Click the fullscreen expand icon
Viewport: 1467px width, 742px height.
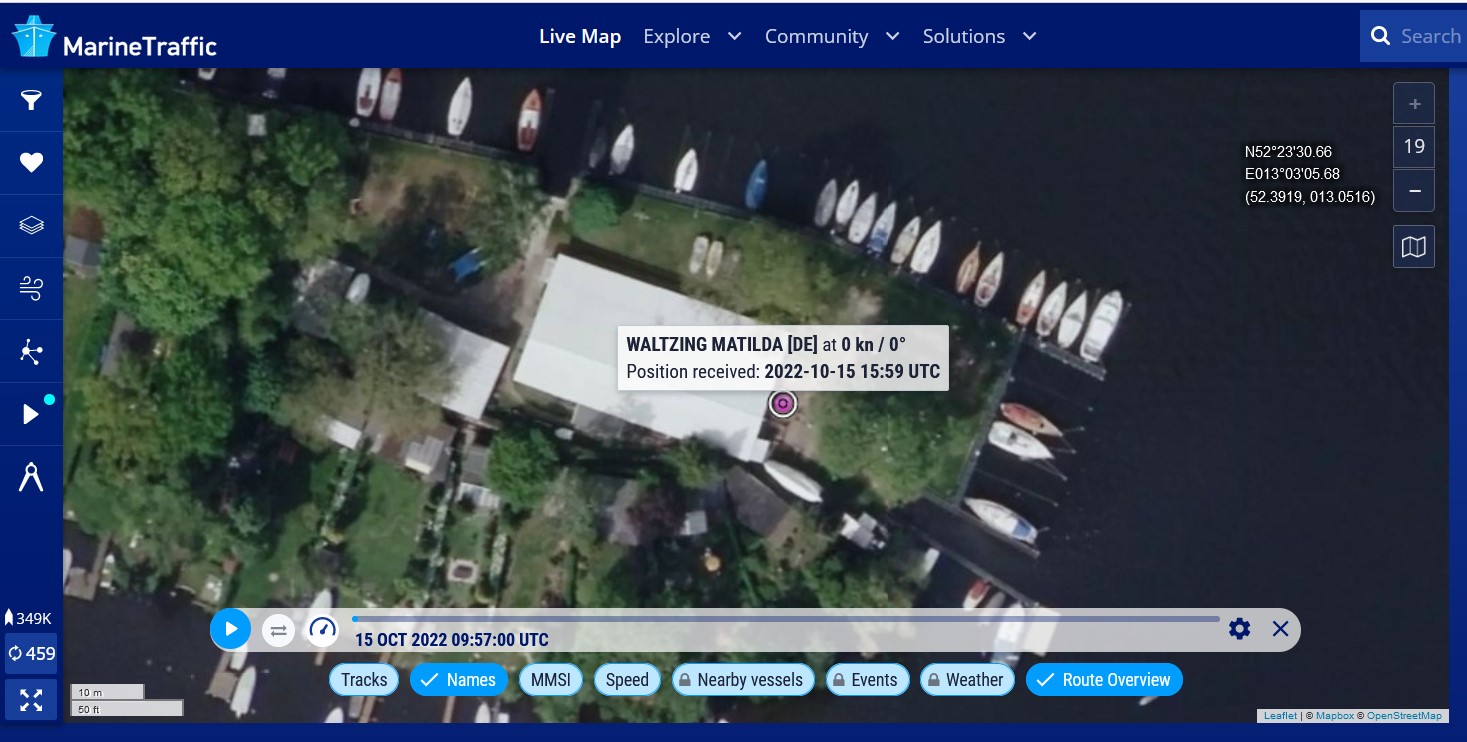tap(31, 699)
